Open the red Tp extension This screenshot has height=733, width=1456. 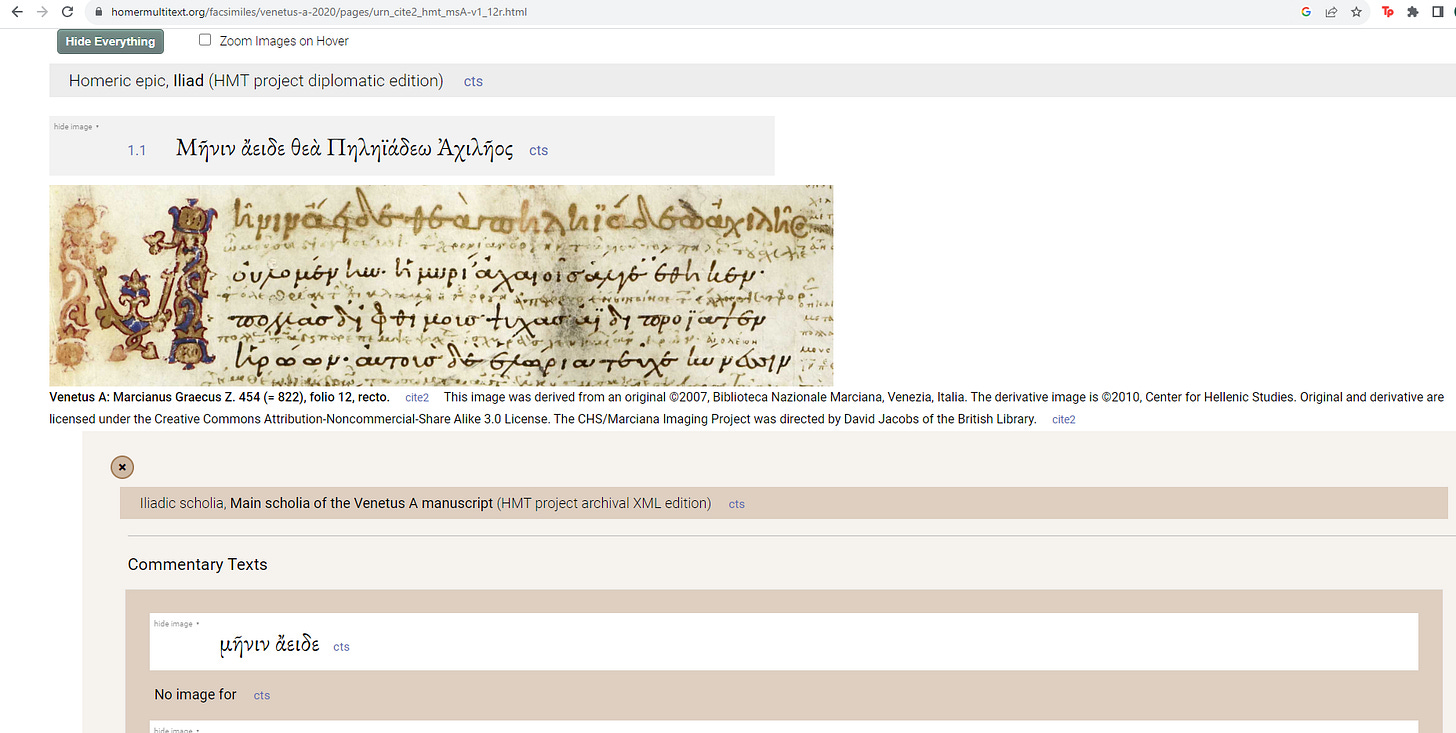coord(1388,13)
